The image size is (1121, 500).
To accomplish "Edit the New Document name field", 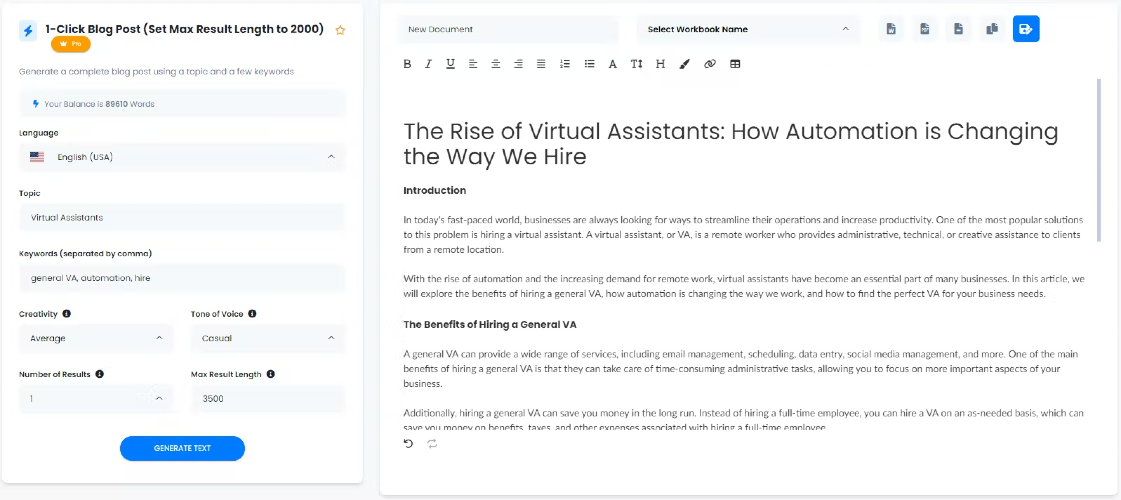I will pyautogui.click(x=508, y=29).
